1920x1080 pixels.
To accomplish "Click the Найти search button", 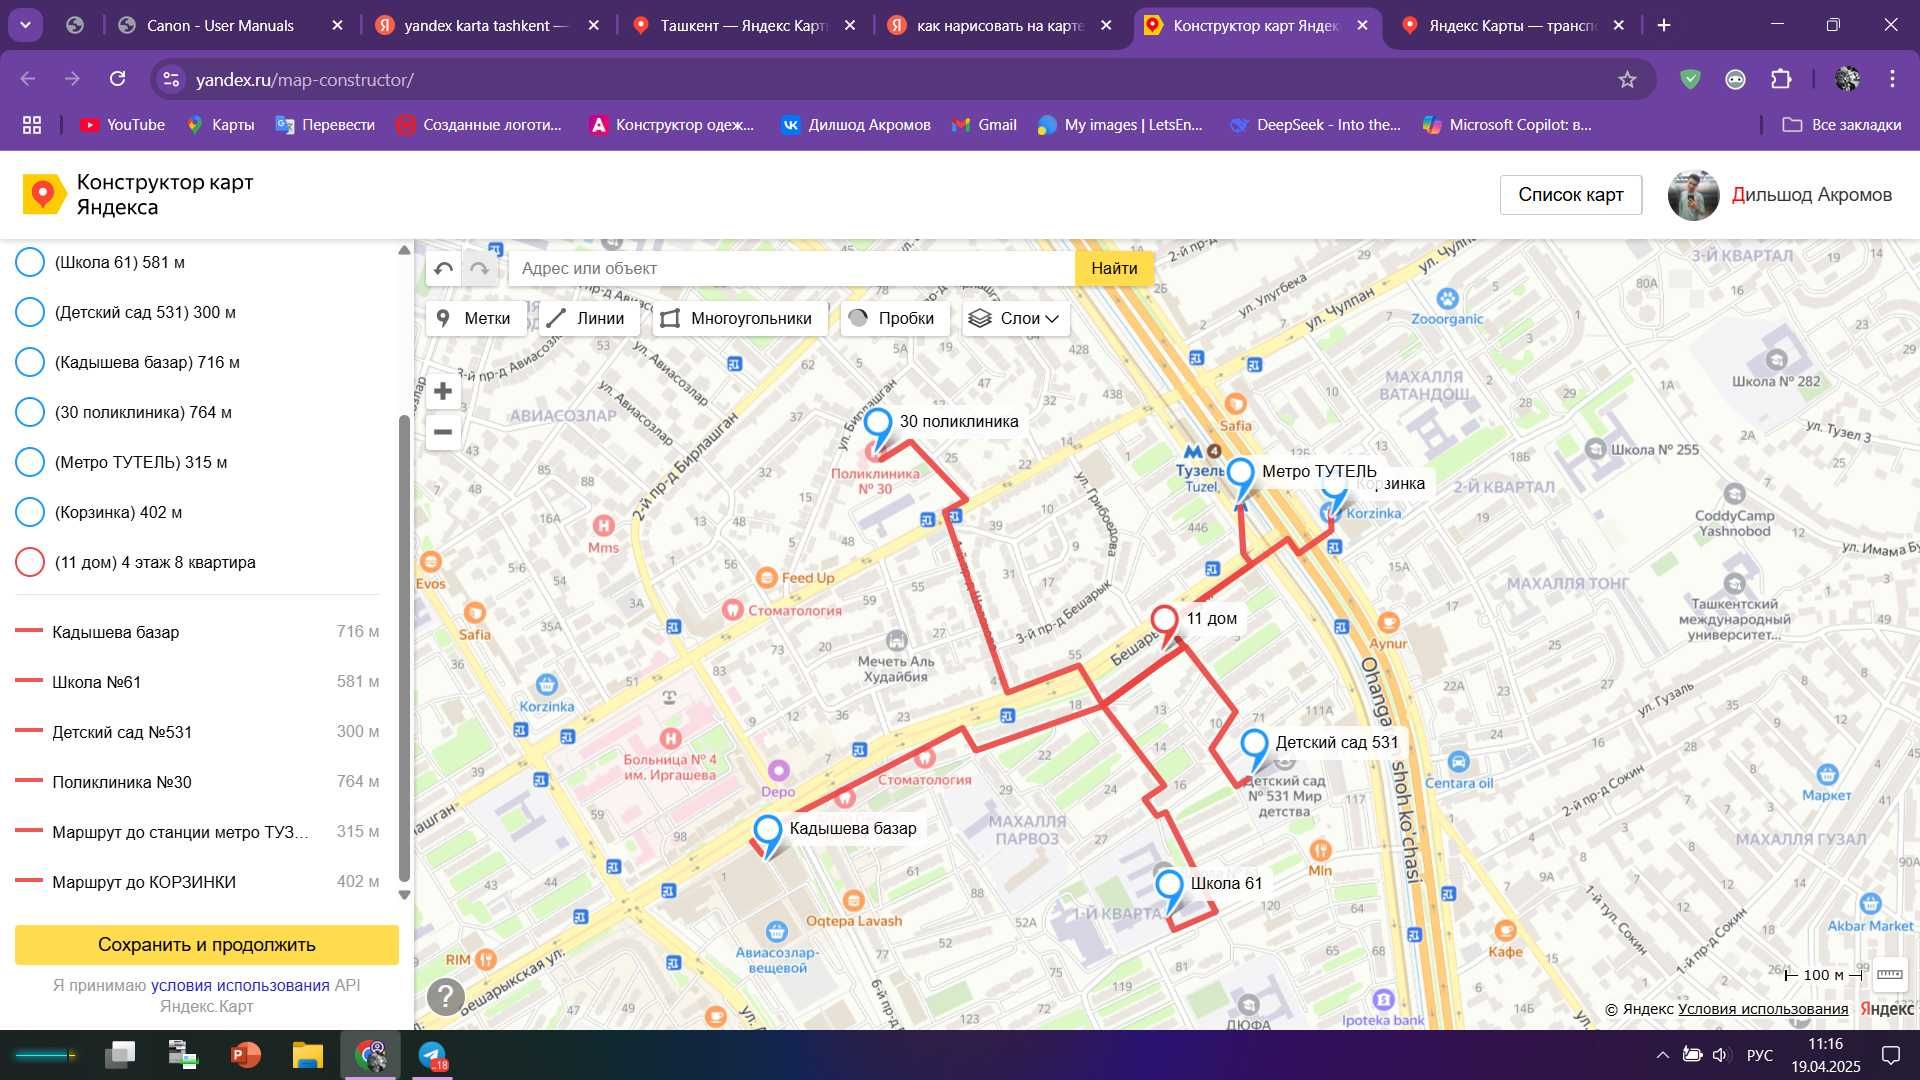I will click(x=1114, y=268).
